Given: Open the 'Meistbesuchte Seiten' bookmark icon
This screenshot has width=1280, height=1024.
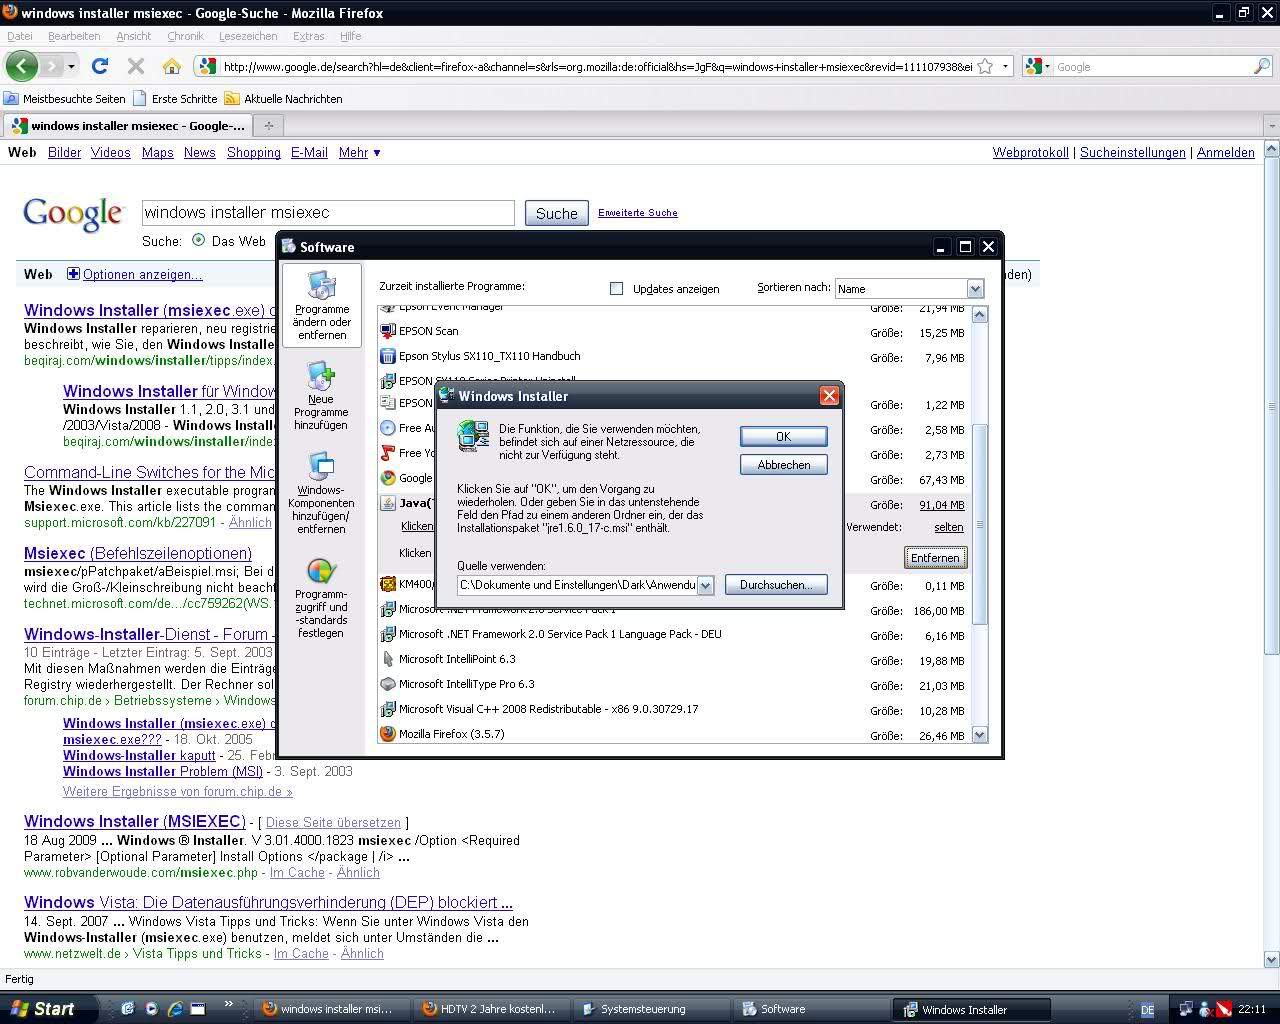Looking at the screenshot, I should pos(11,98).
